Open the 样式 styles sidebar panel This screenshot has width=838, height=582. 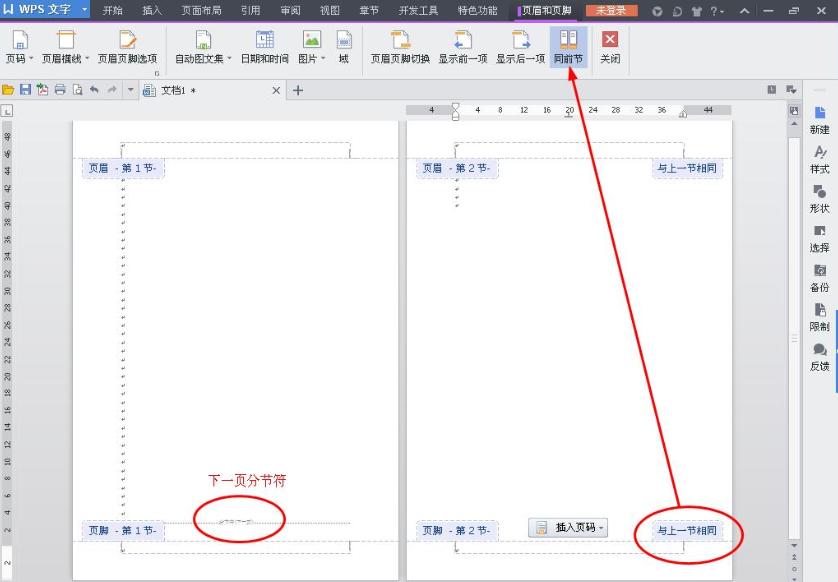click(x=819, y=159)
